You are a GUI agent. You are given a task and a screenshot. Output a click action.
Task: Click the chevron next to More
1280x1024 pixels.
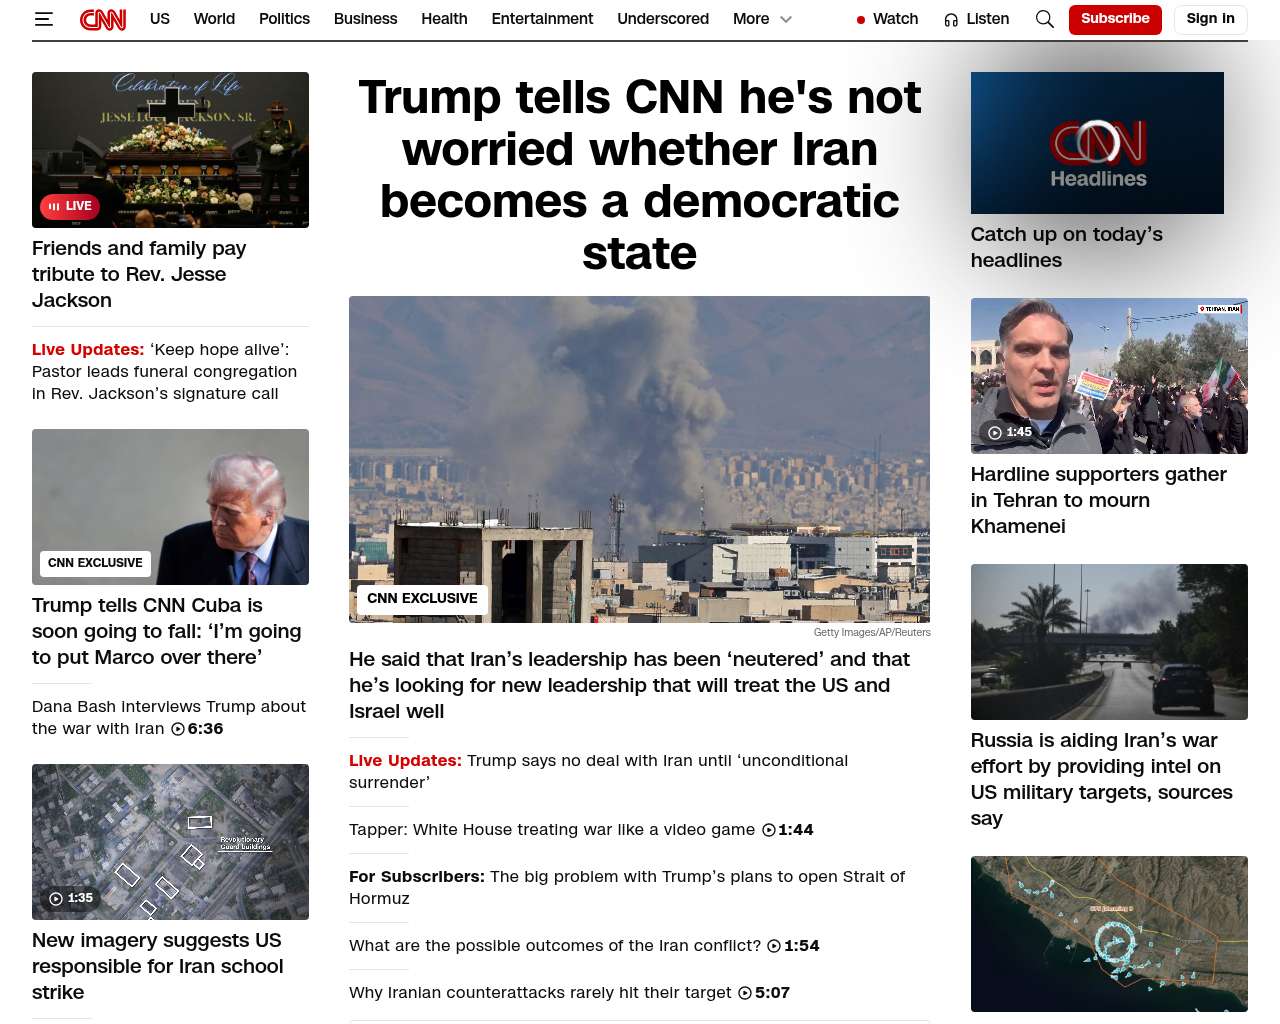point(786,19)
